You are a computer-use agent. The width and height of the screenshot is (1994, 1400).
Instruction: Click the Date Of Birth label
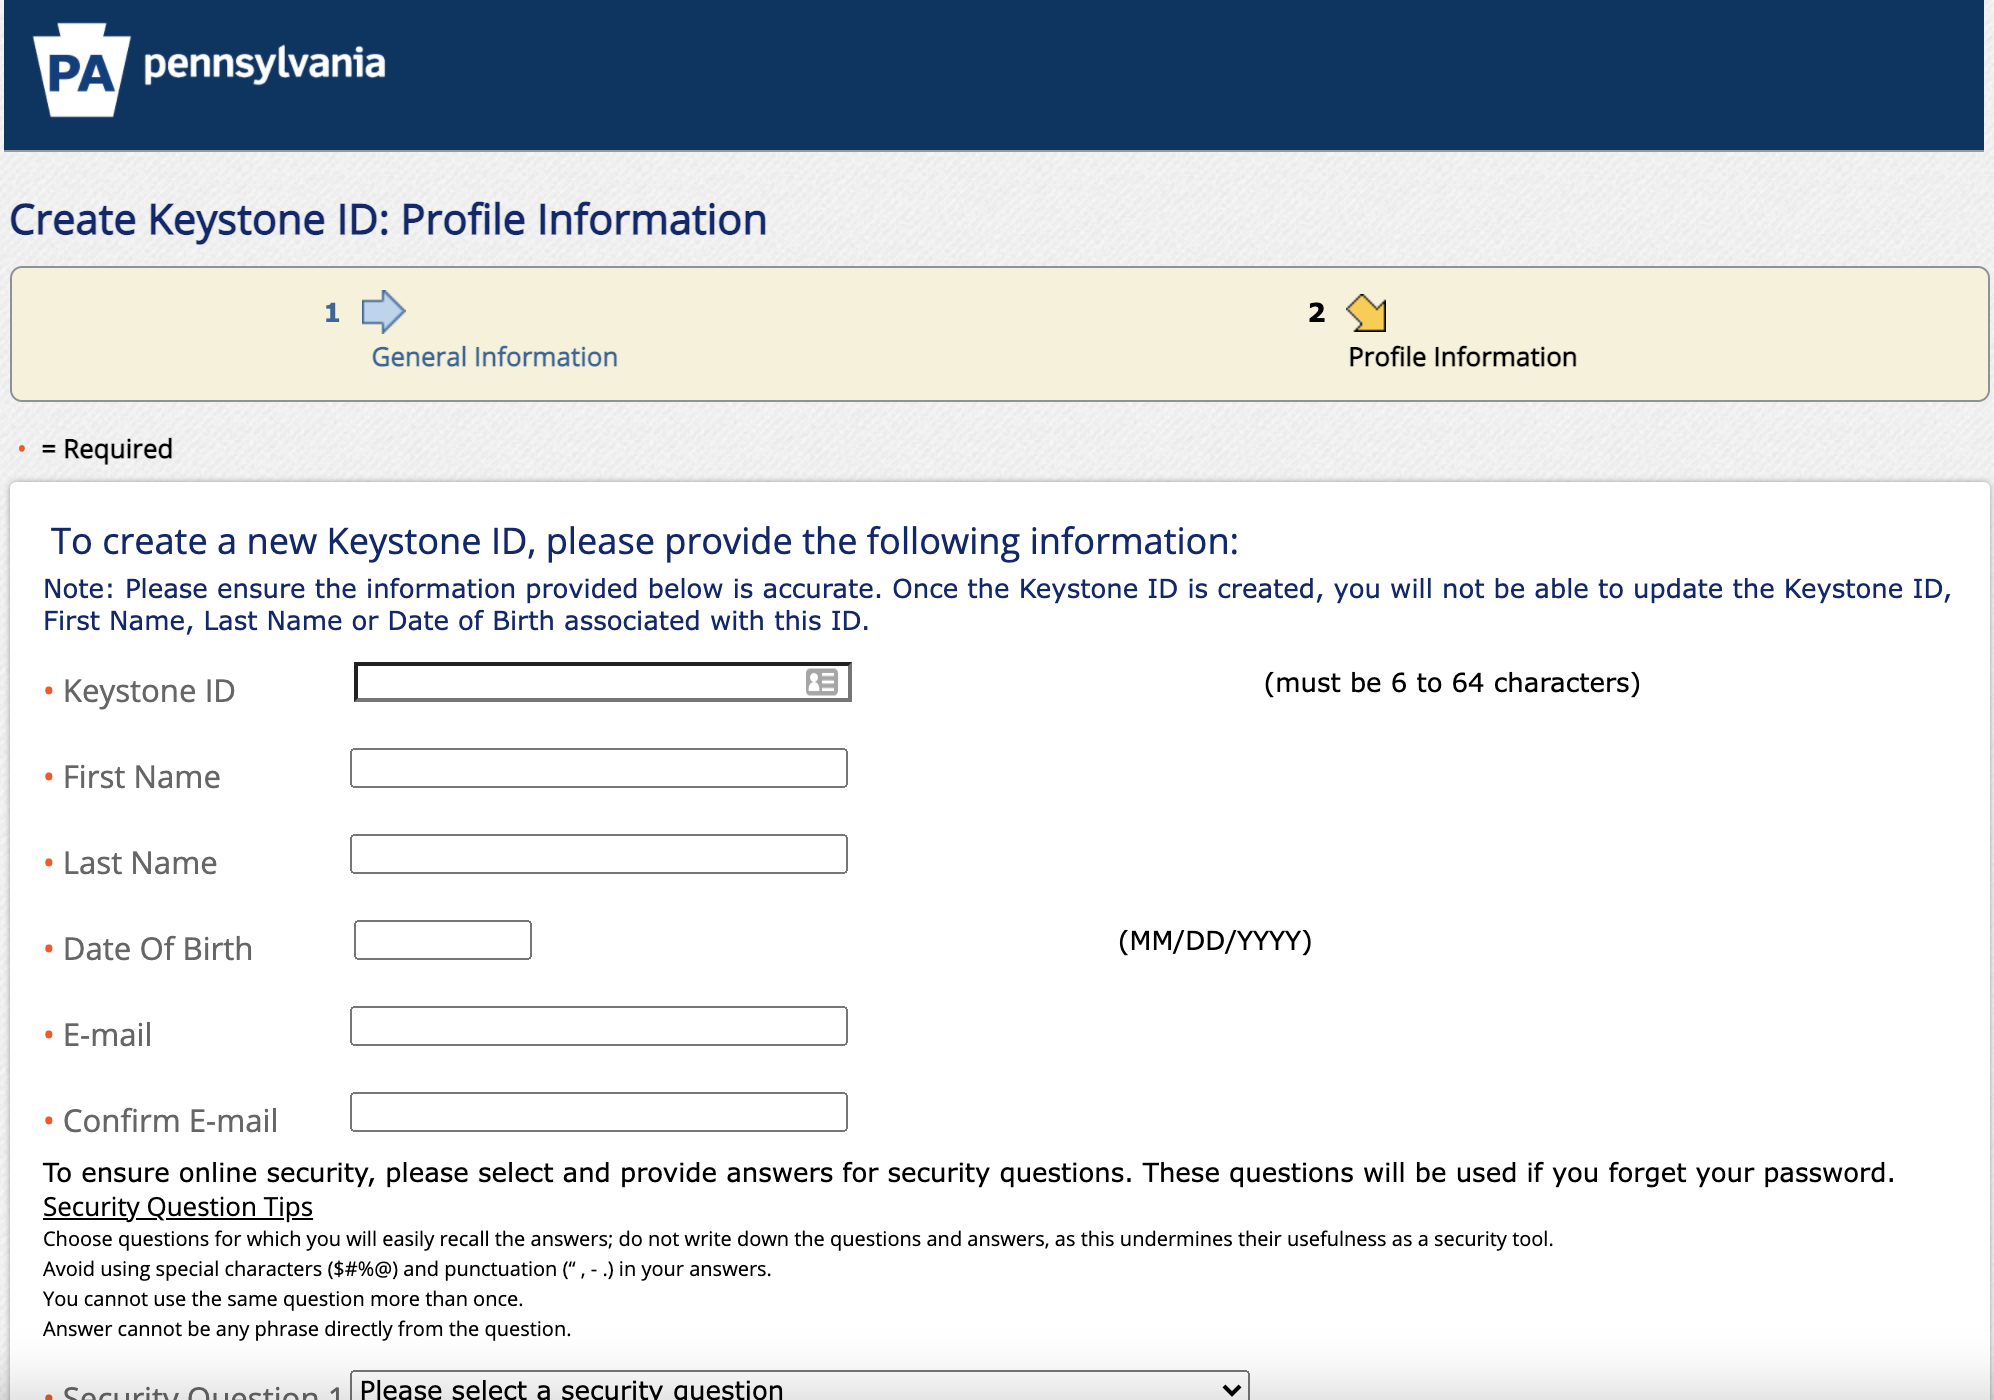pos(158,949)
